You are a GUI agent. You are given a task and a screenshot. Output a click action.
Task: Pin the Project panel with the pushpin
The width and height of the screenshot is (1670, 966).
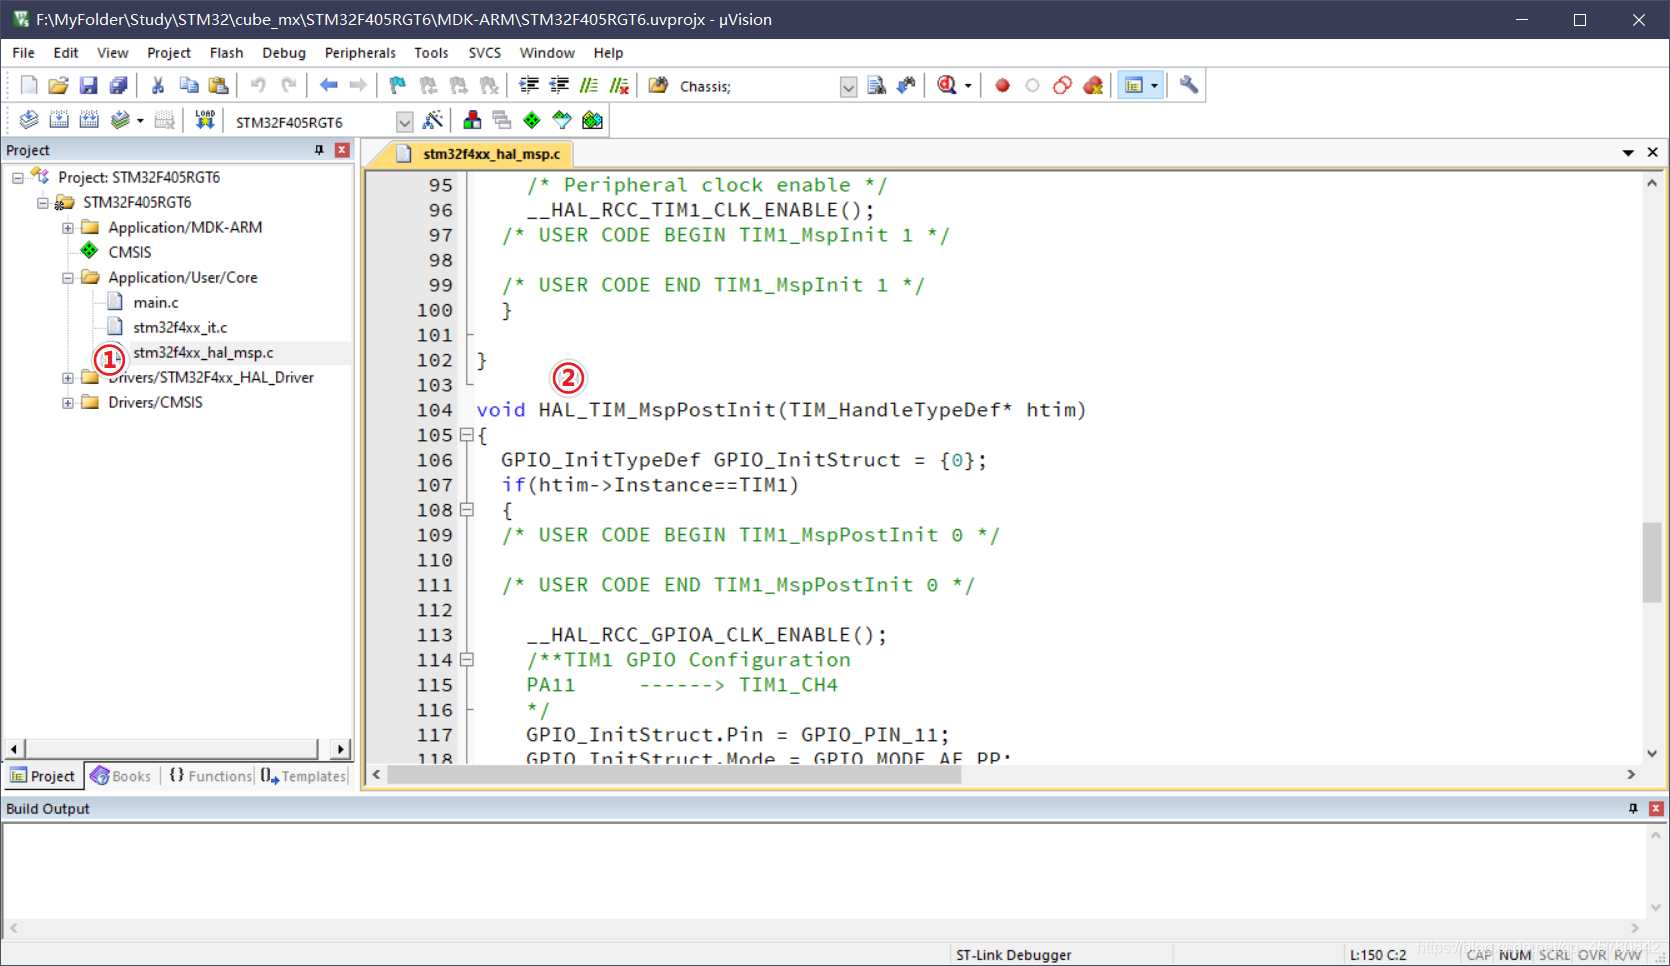coord(319,150)
